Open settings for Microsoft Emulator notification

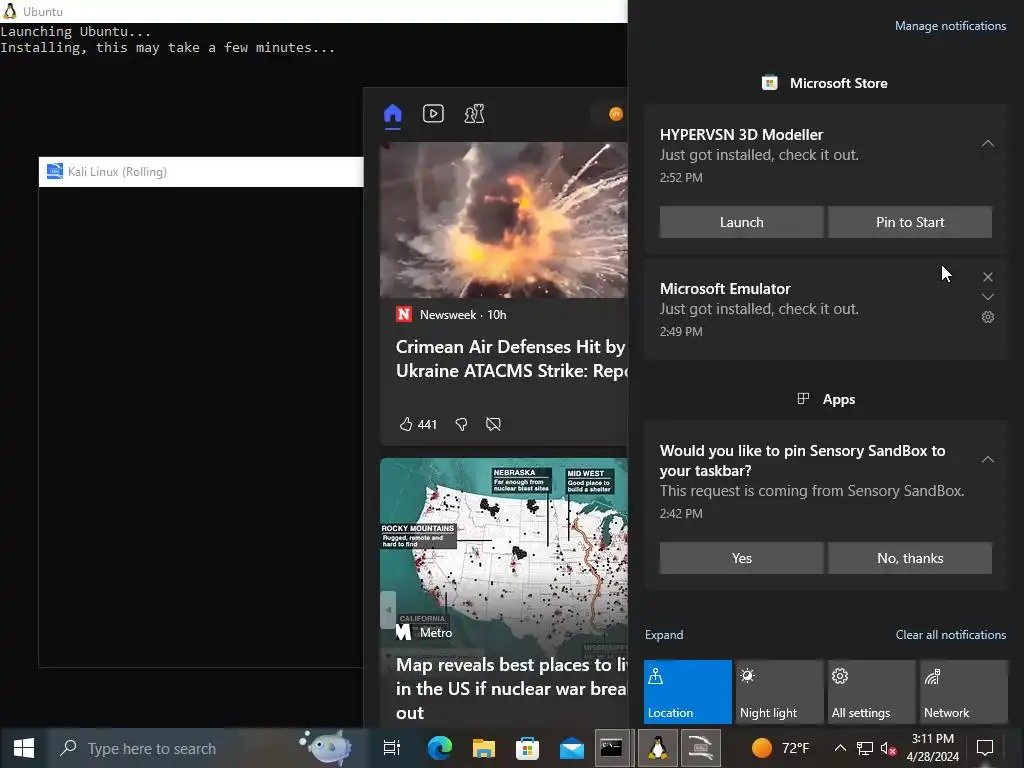click(x=987, y=317)
